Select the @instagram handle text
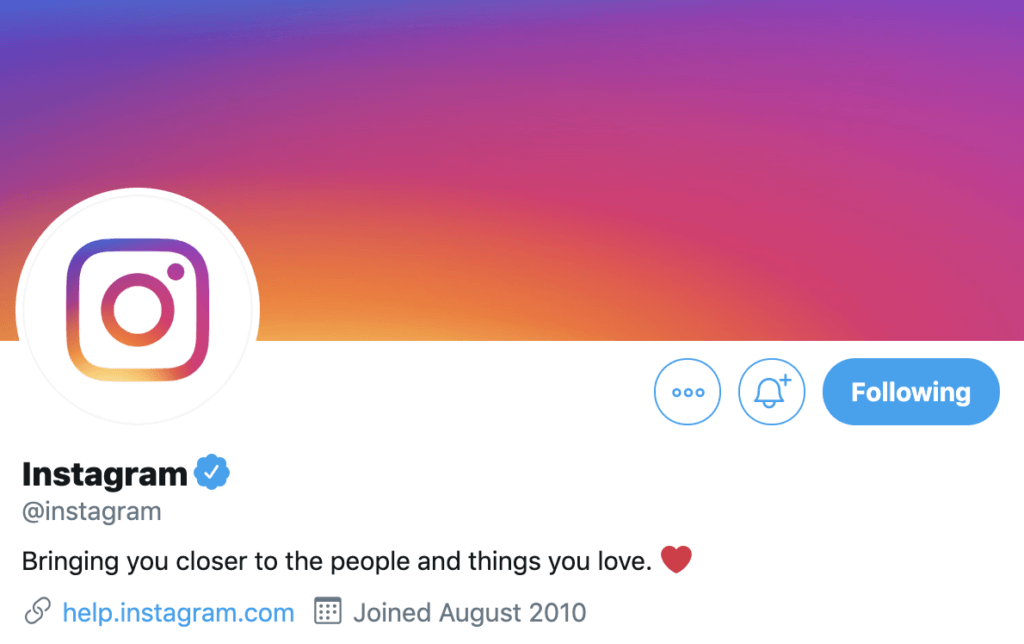This screenshot has width=1024, height=644. coord(91,512)
